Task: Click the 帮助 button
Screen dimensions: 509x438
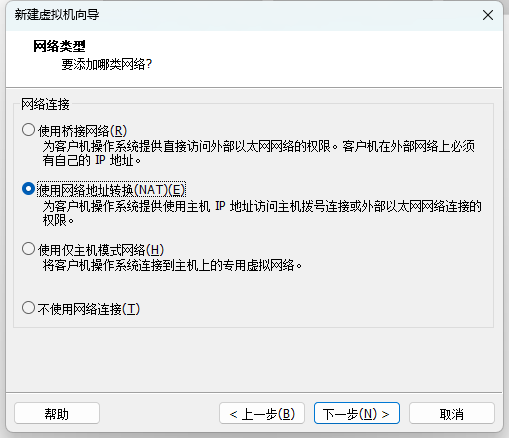Action: point(57,413)
